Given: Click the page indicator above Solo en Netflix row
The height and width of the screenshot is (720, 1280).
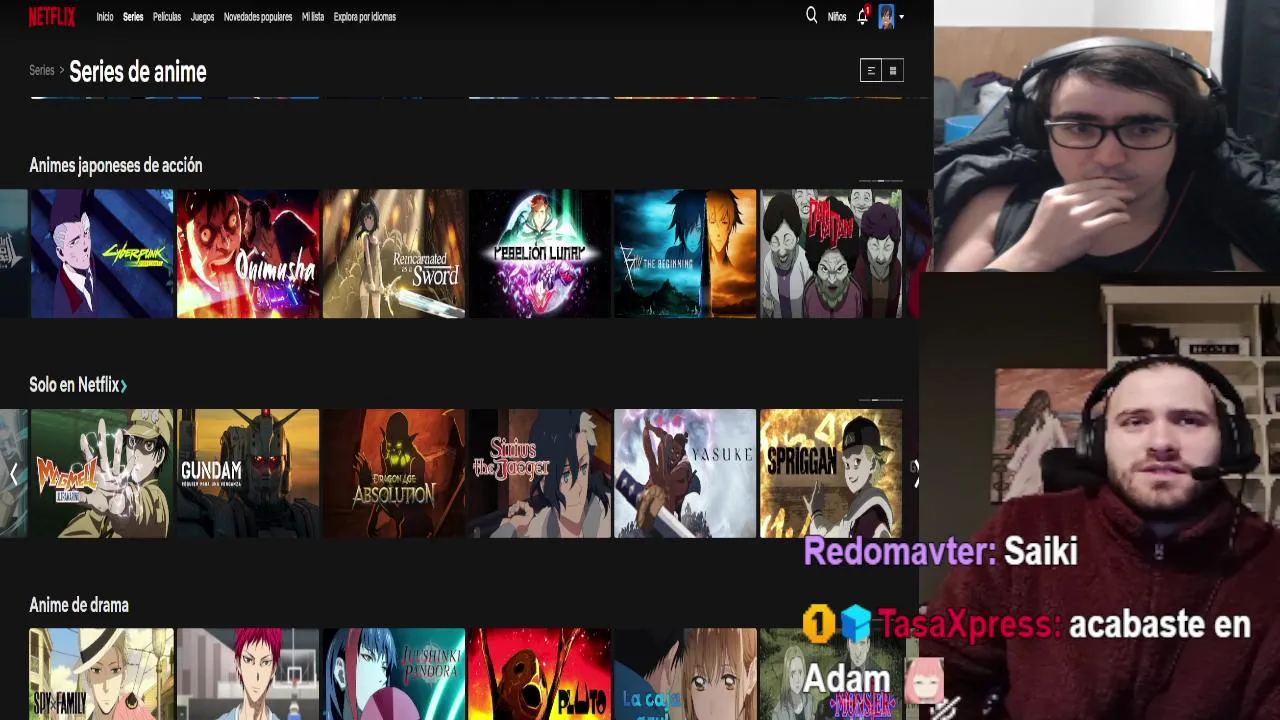Looking at the screenshot, I should click(881, 400).
